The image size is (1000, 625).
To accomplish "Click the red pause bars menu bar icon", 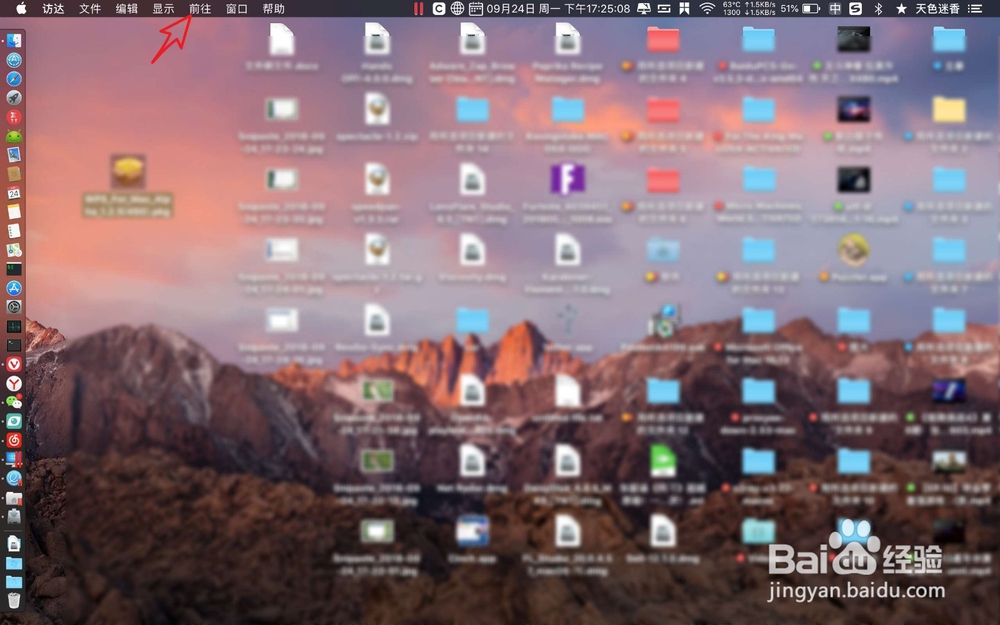I will (418, 8).
